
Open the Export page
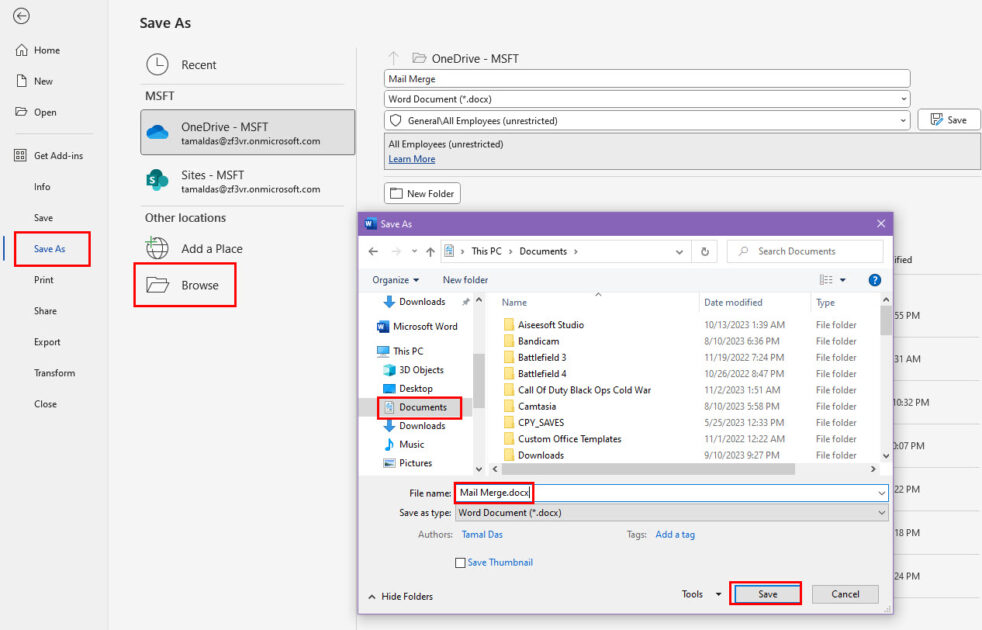pyautogui.click(x=47, y=342)
